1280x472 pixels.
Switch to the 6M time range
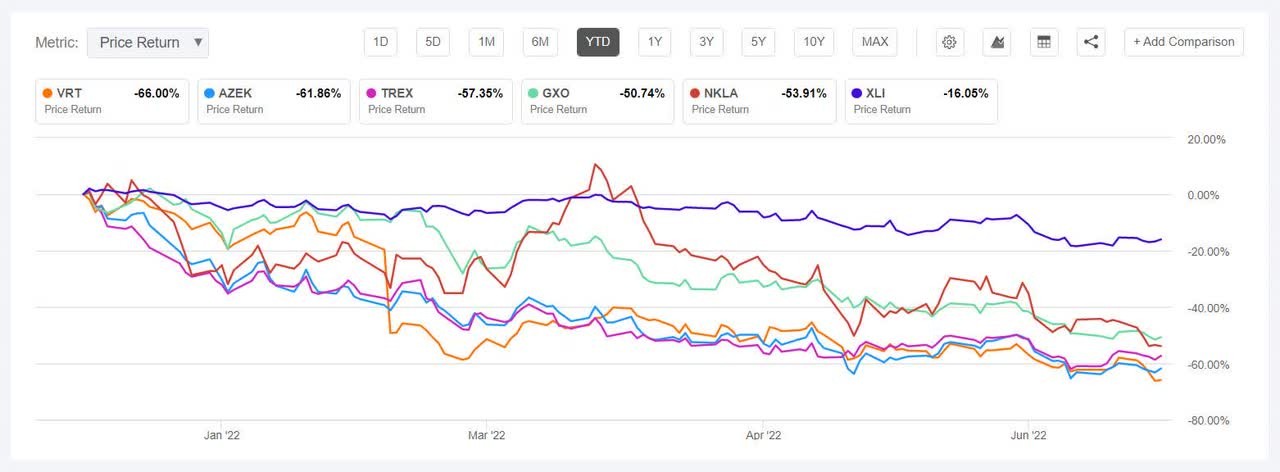click(x=540, y=42)
